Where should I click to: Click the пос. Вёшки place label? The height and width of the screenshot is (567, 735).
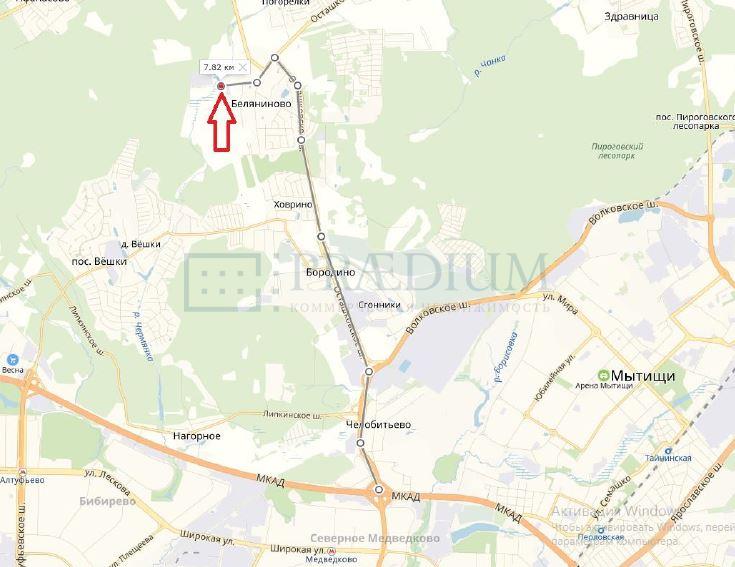pyautogui.click(x=99, y=261)
